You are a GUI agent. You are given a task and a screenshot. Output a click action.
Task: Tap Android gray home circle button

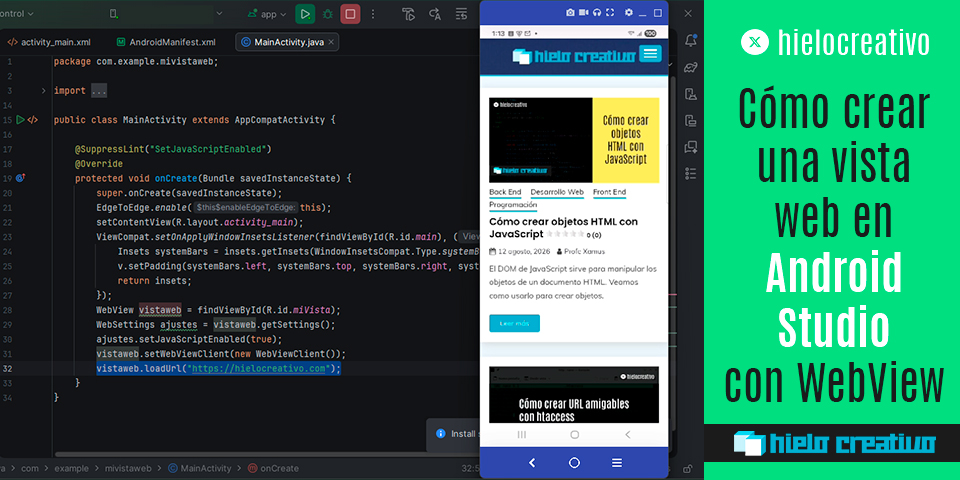[574, 434]
